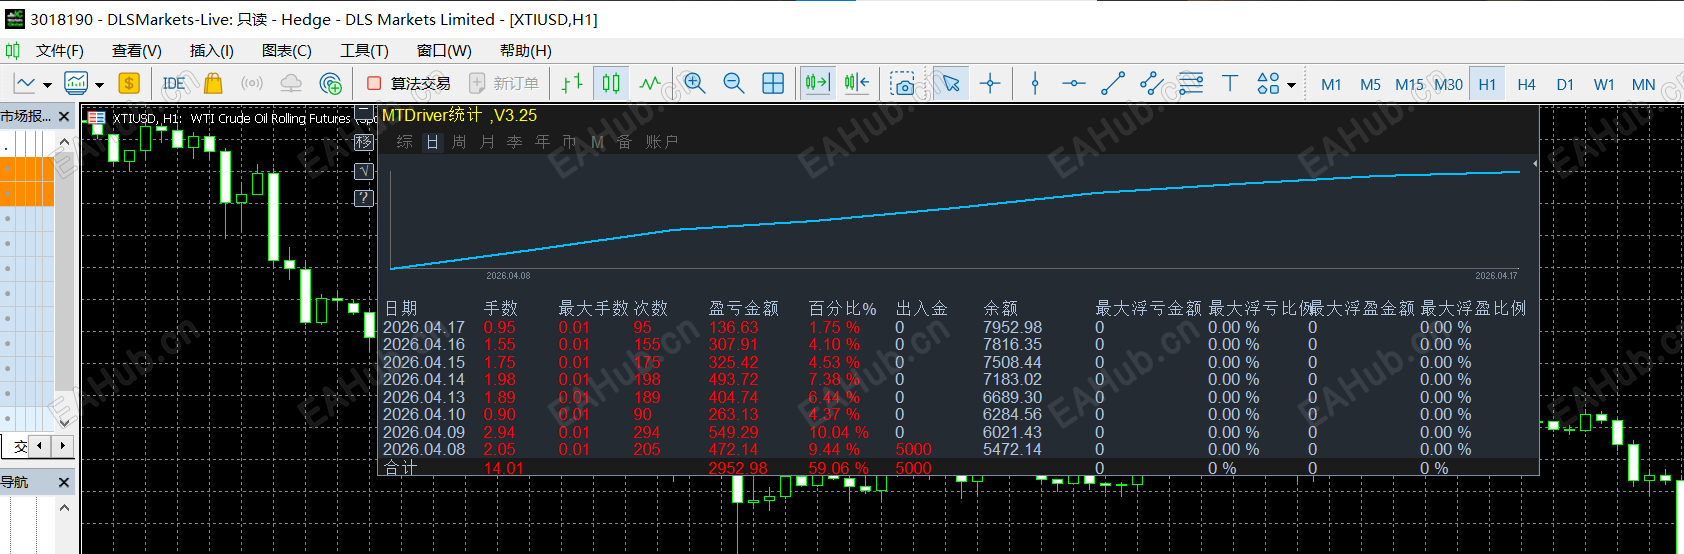Screen dimensions: 1684x554
Task: Select the D1 timeframe button
Action: pyautogui.click(x=1565, y=85)
